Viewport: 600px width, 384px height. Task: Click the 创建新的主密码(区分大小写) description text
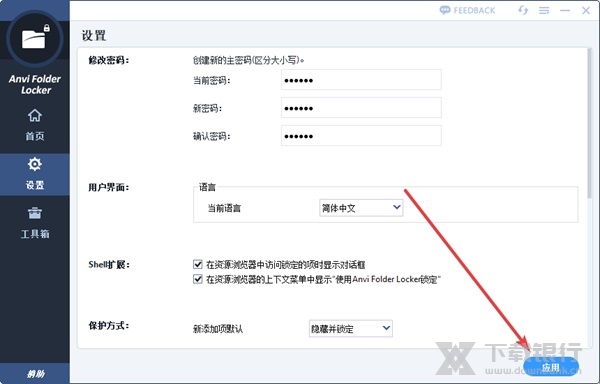[248, 60]
